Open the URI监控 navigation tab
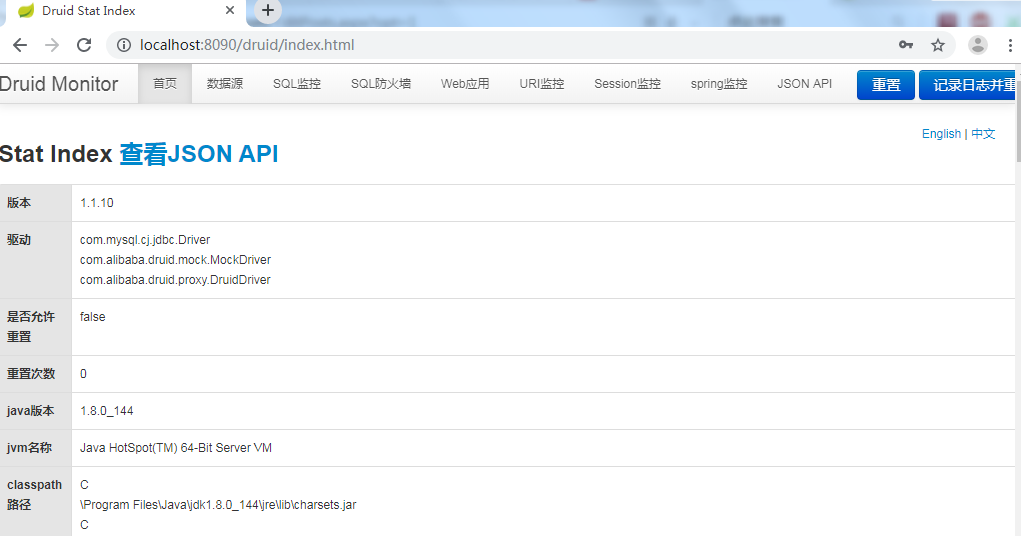The image size is (1021, 536). [542, 83]
